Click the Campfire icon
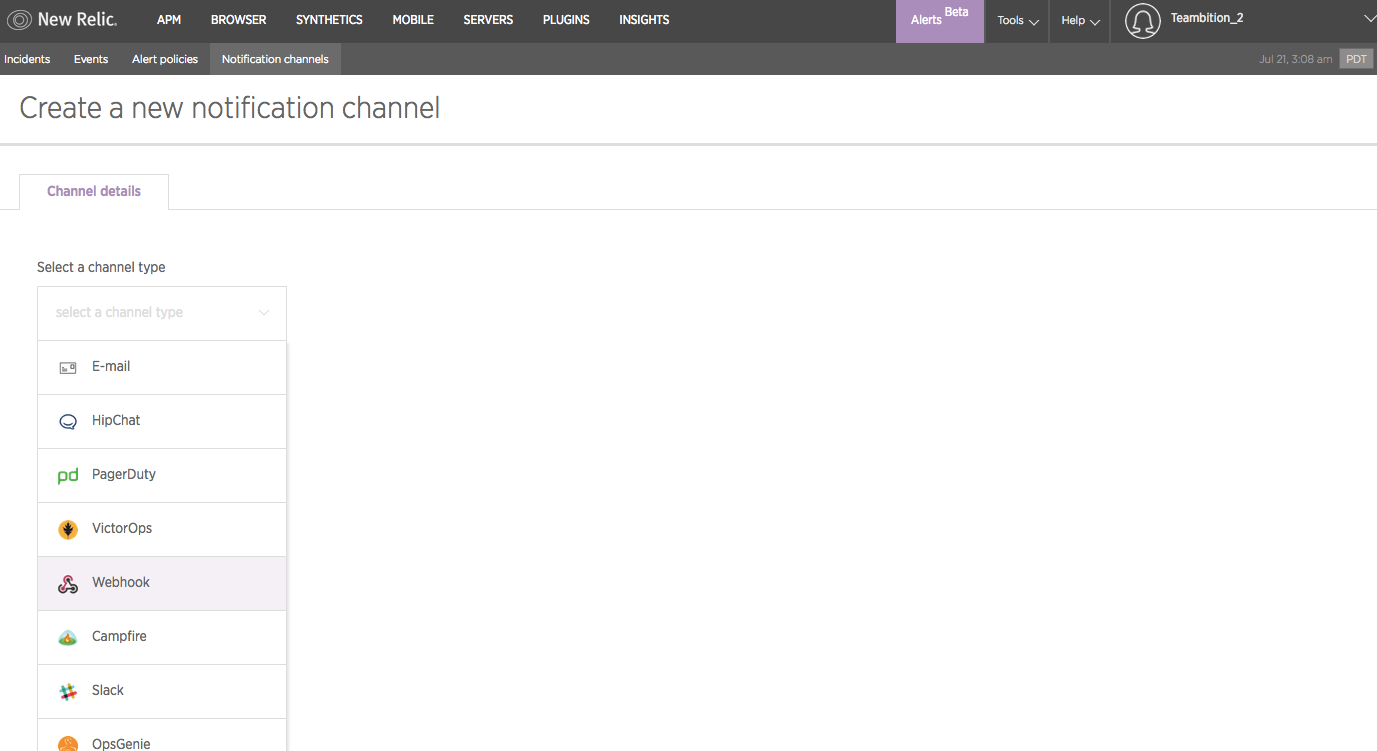Screen dimensions: 1377x751 [x=68, y=638]
